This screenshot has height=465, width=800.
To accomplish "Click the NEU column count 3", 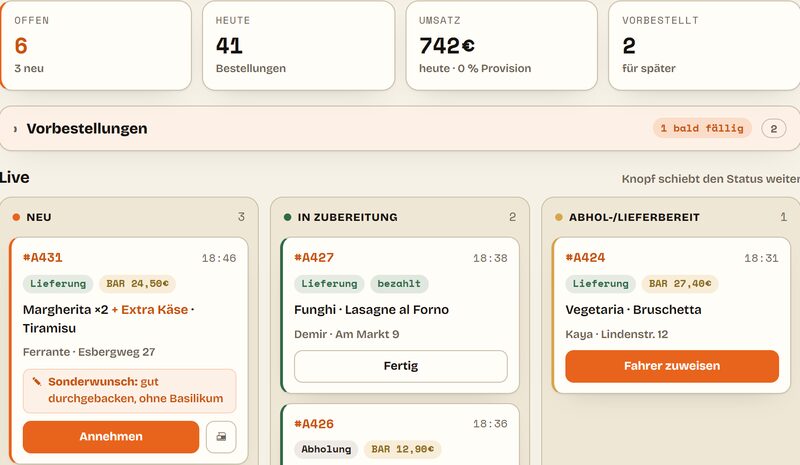I will click(x=241, y=217).
